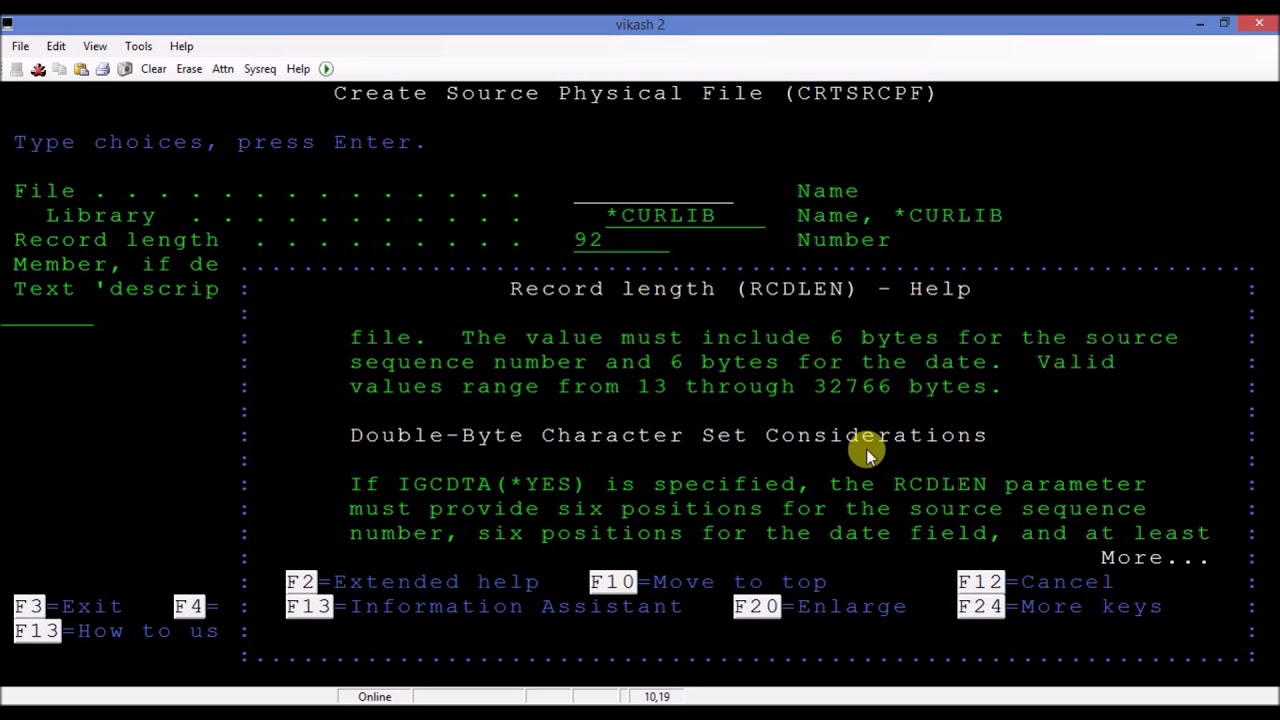Click the Erase toolbar button

(189, 69)
